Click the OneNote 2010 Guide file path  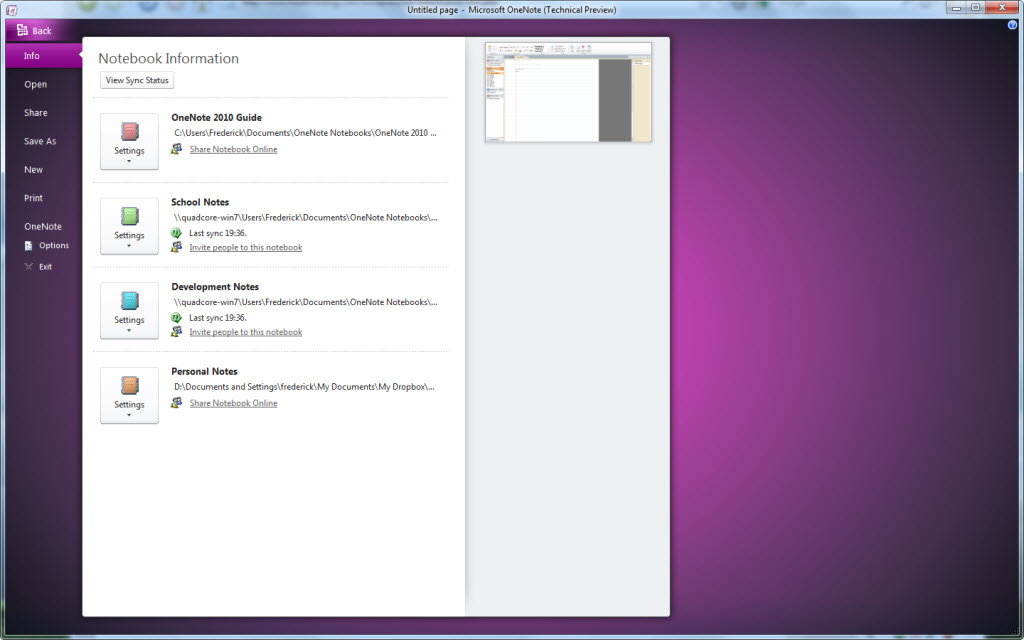click(x=306, y=133)
